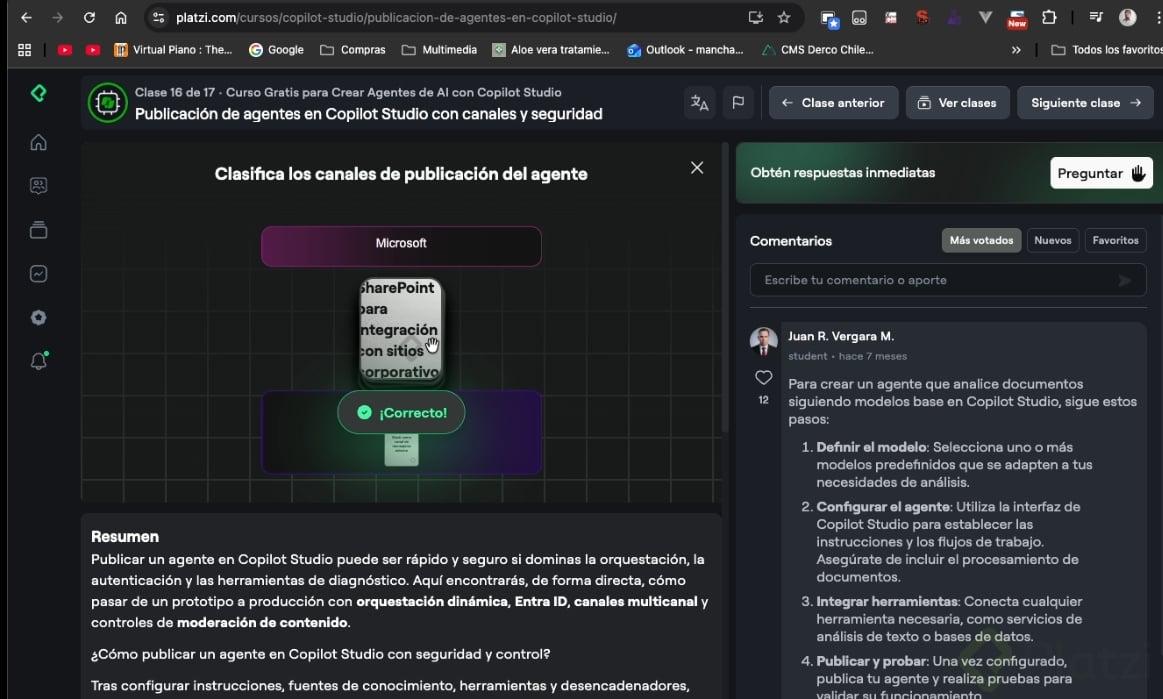This screenshot has width=1163, height=699.
Task: Close the classification activity with X
Action: [697, 168]
